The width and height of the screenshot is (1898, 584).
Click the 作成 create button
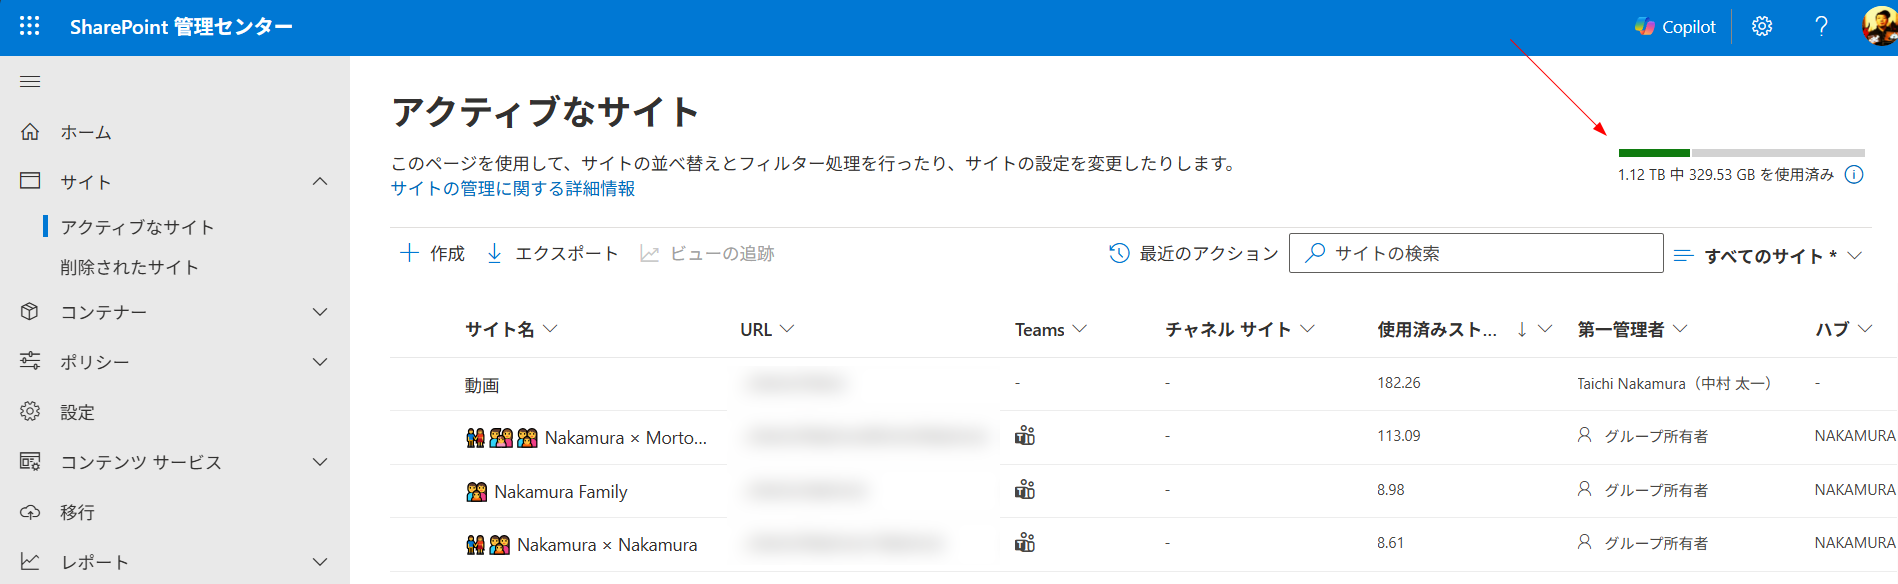[432, 254]
